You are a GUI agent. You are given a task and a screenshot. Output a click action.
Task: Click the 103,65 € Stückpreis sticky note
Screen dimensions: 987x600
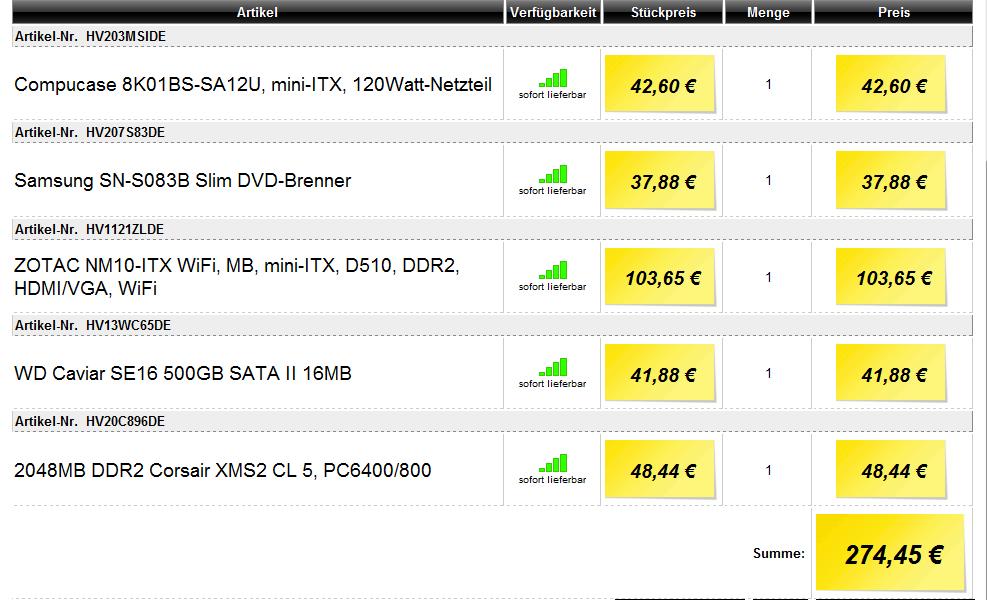(x=660, y=276)
